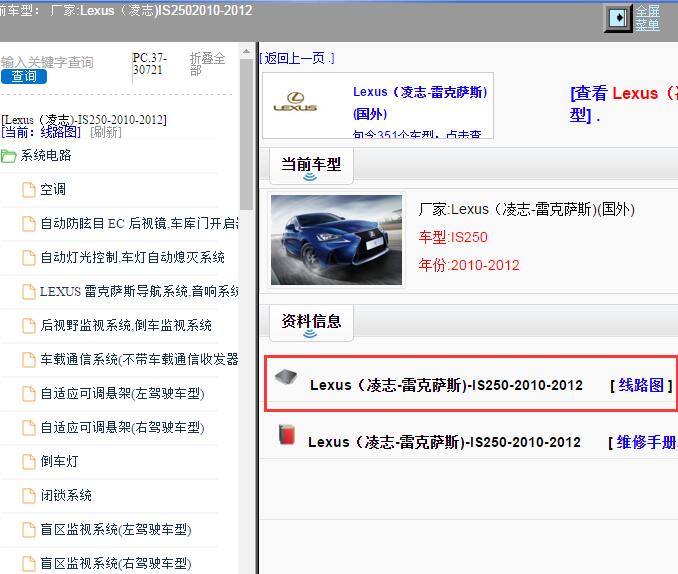Open Lexus(凌志-雷克萨斯)(国外) brand link

tap(420, 103)
